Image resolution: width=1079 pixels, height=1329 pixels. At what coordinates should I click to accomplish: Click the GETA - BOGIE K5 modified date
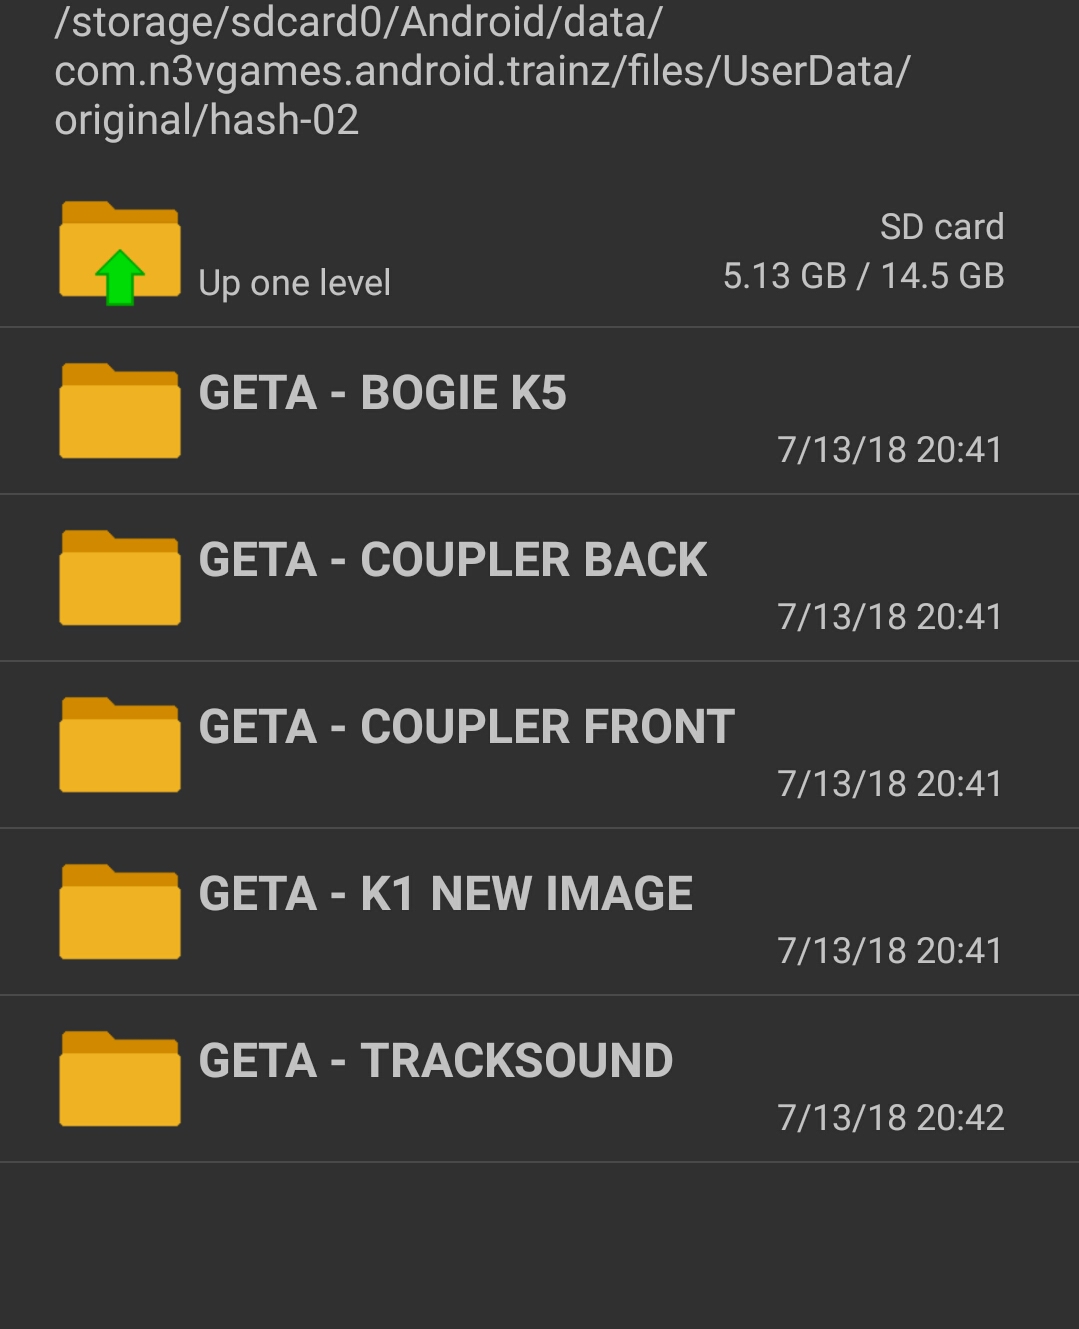tap(889, 450)
